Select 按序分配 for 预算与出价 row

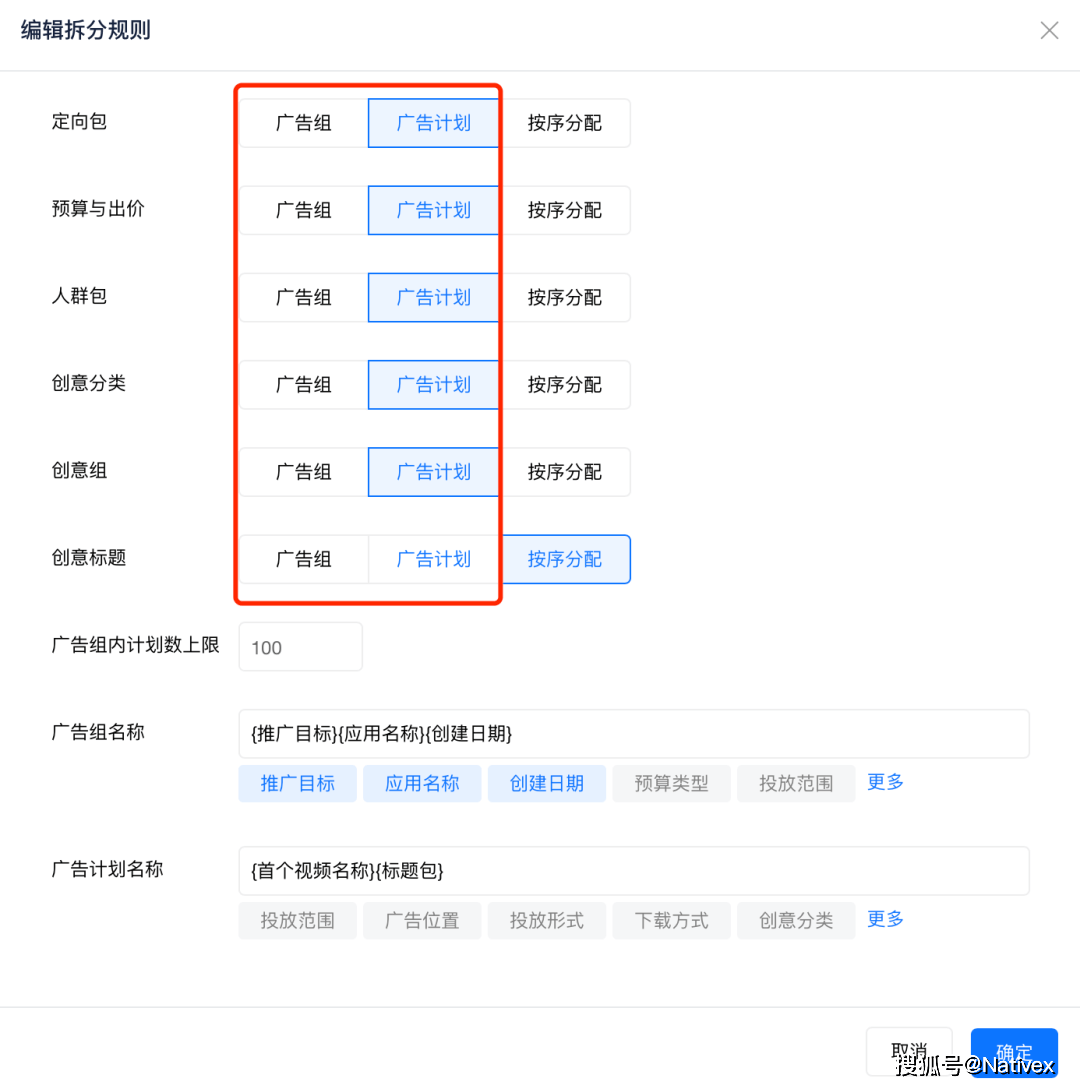coord(565,210)
